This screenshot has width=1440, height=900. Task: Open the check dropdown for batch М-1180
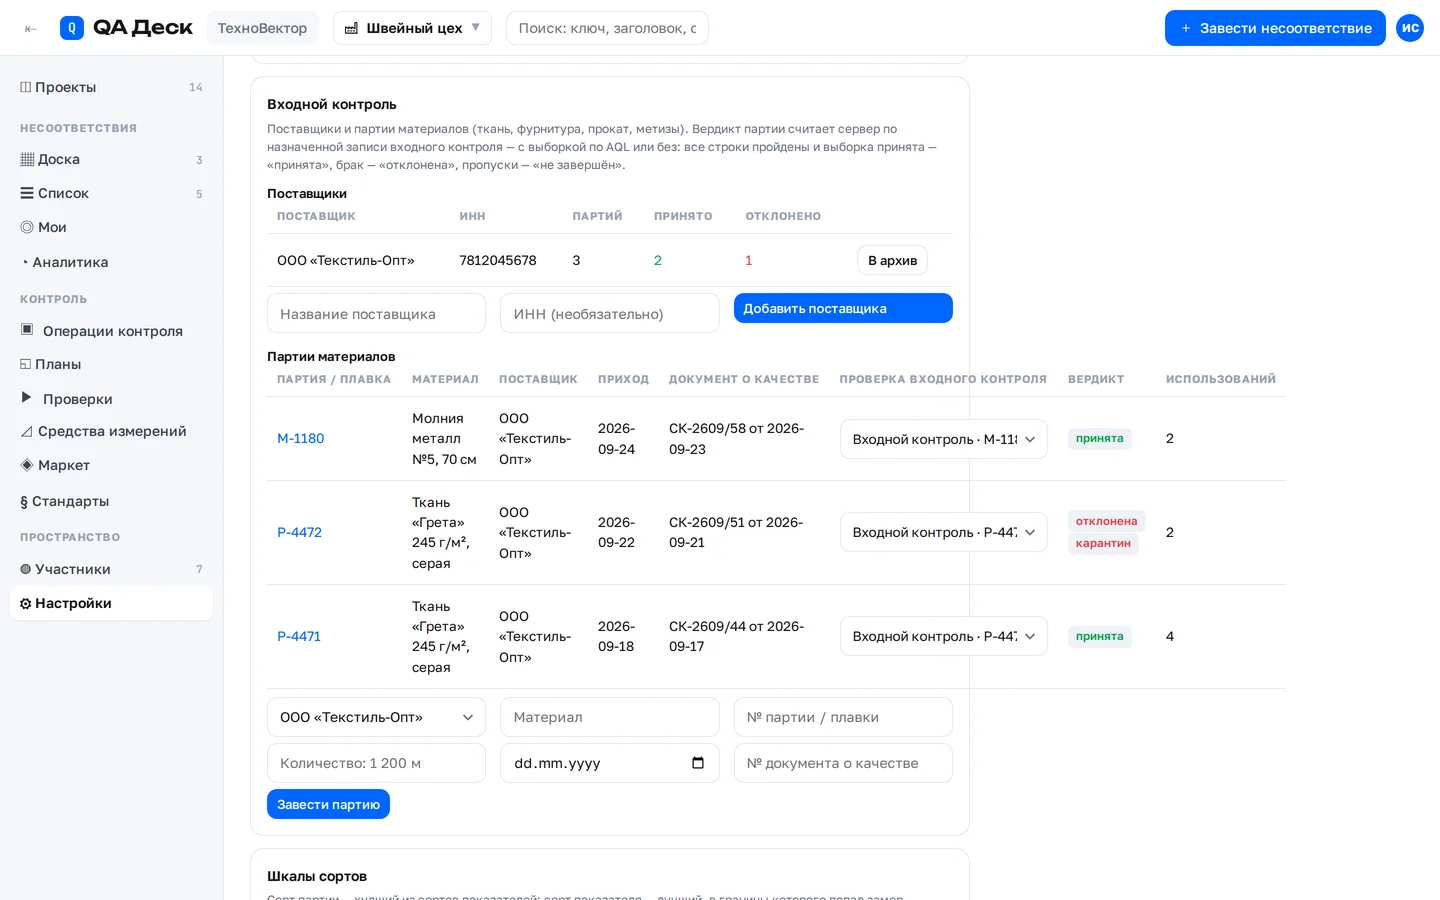943,439
